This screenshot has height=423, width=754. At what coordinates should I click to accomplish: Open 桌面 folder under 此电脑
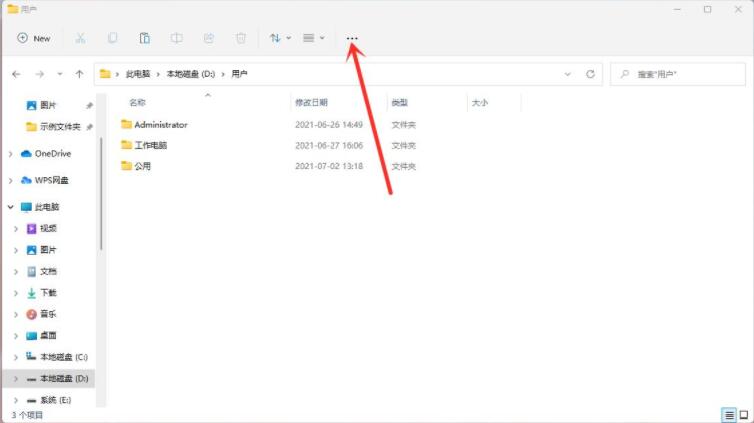(x=48, y=335)
